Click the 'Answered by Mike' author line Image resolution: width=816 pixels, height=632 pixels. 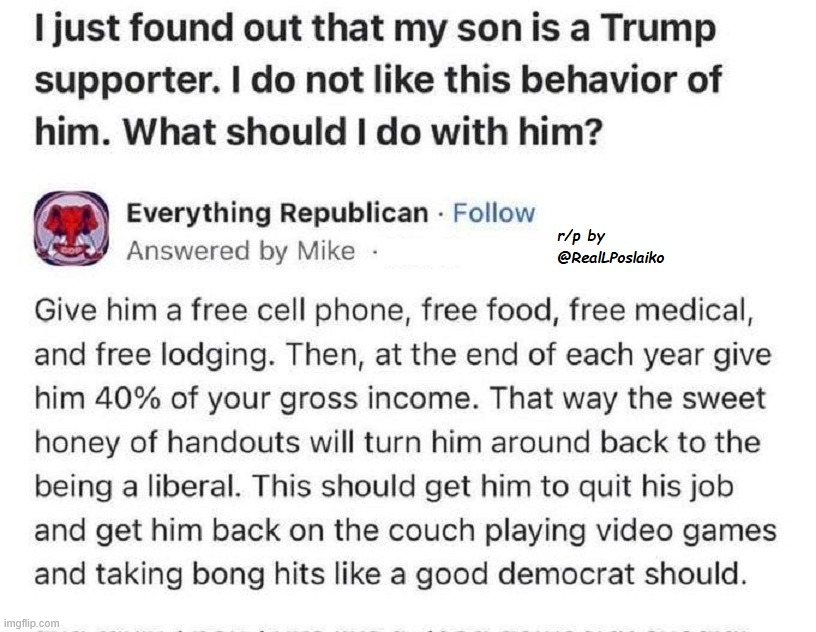(x=240, y=251)
